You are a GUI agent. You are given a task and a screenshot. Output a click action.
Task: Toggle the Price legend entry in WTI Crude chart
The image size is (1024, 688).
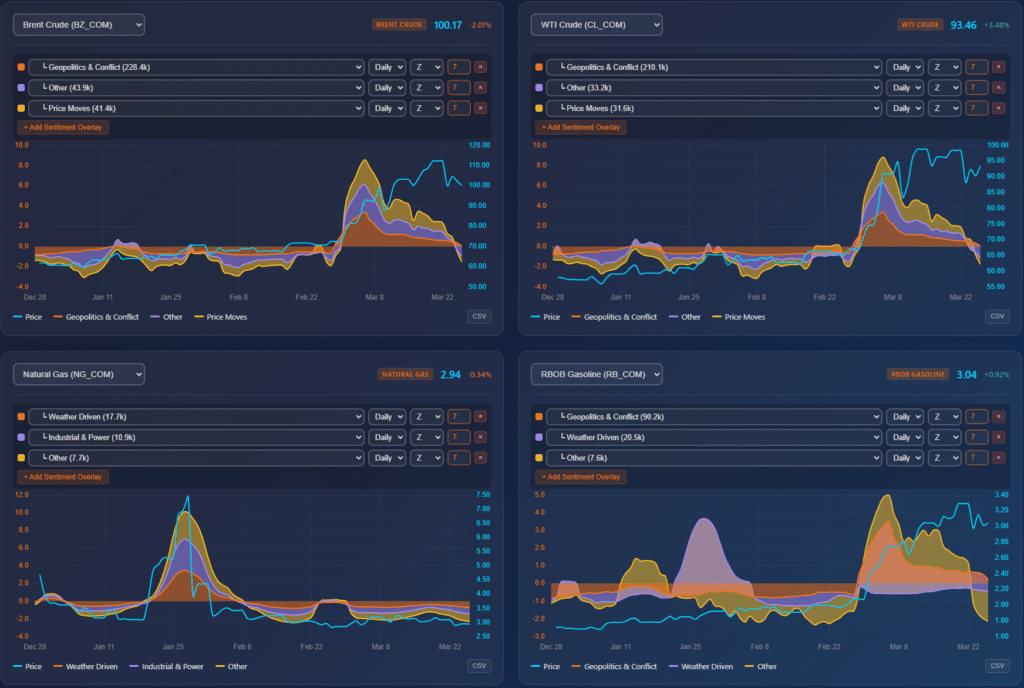(545, 317)
